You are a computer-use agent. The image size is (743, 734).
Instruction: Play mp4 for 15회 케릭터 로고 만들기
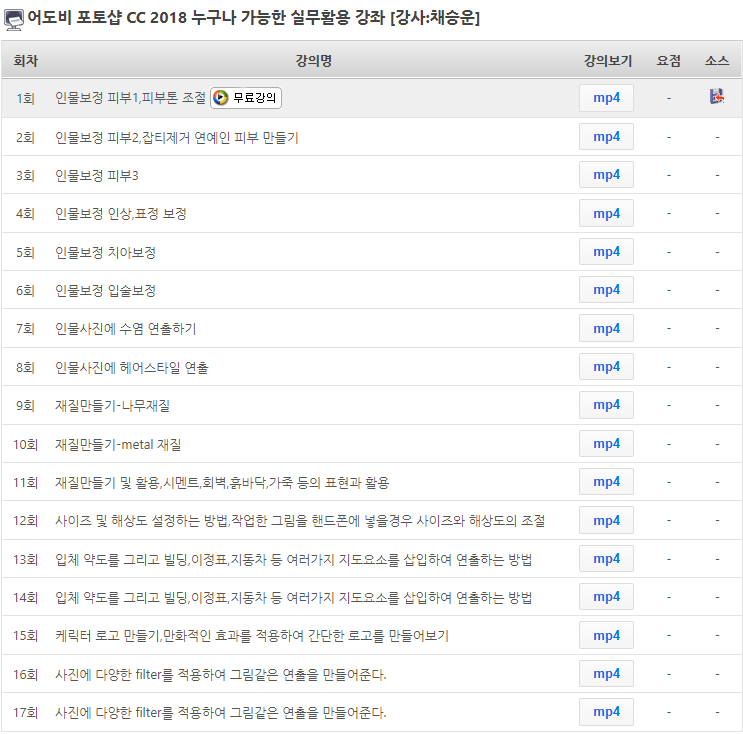click(x=606, y=635)
